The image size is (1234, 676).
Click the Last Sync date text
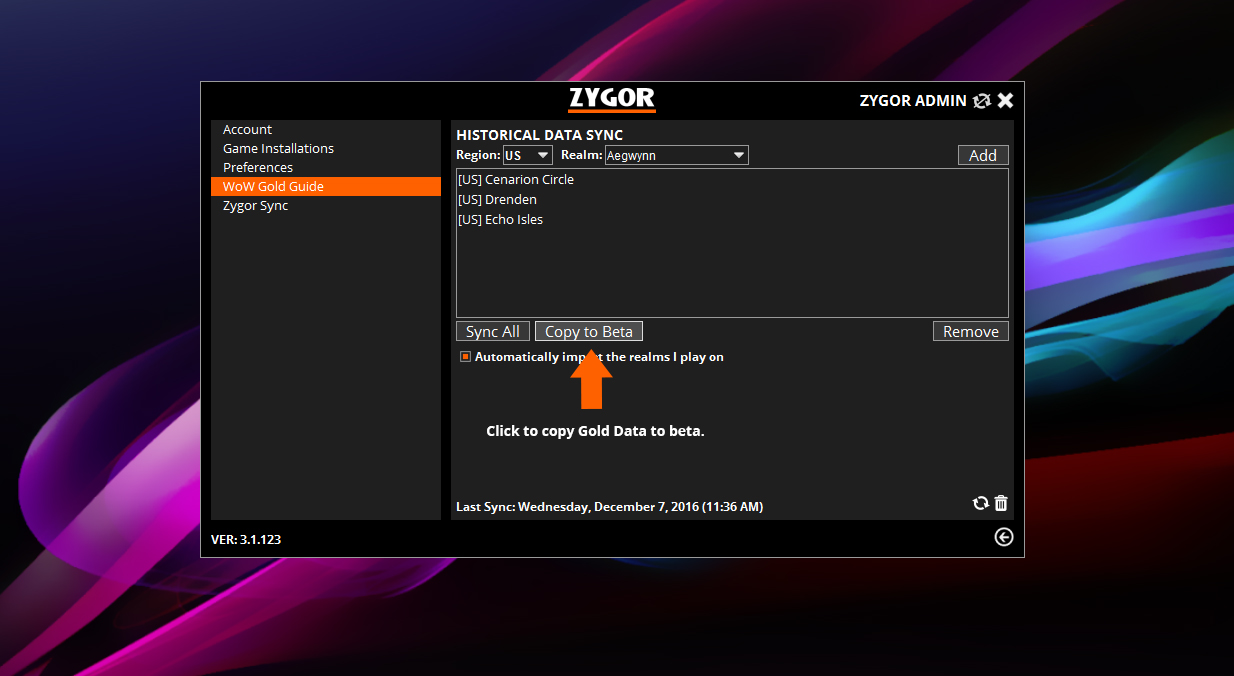(x=609, y=507)
